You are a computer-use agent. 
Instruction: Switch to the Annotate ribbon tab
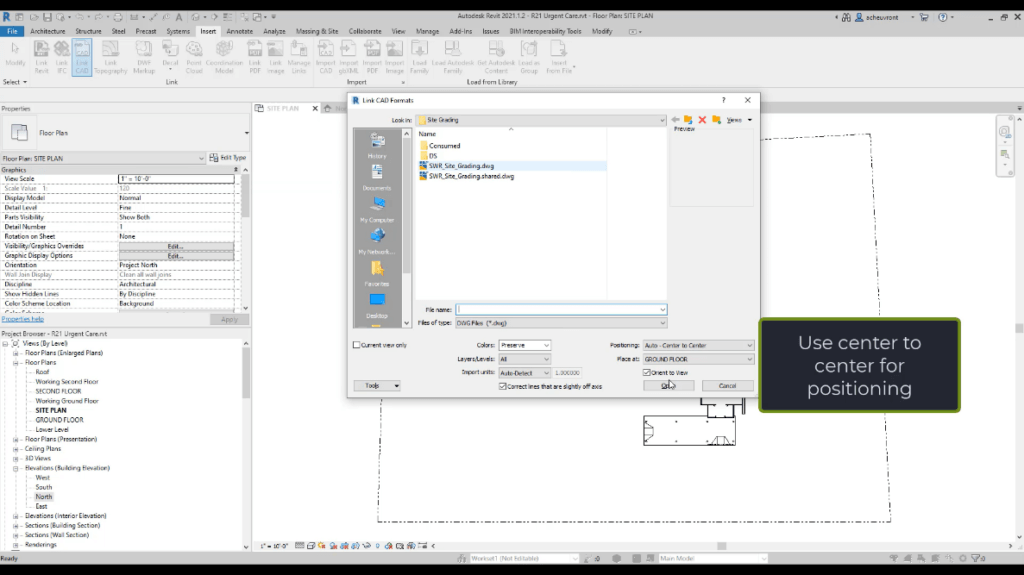pos(239,31)
